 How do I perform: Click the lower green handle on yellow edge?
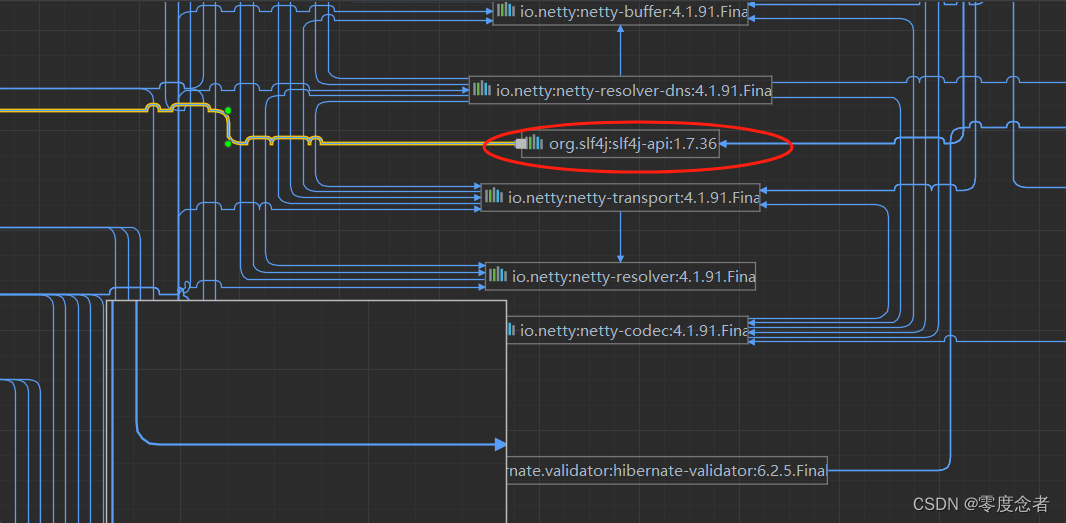click(228, 144)
